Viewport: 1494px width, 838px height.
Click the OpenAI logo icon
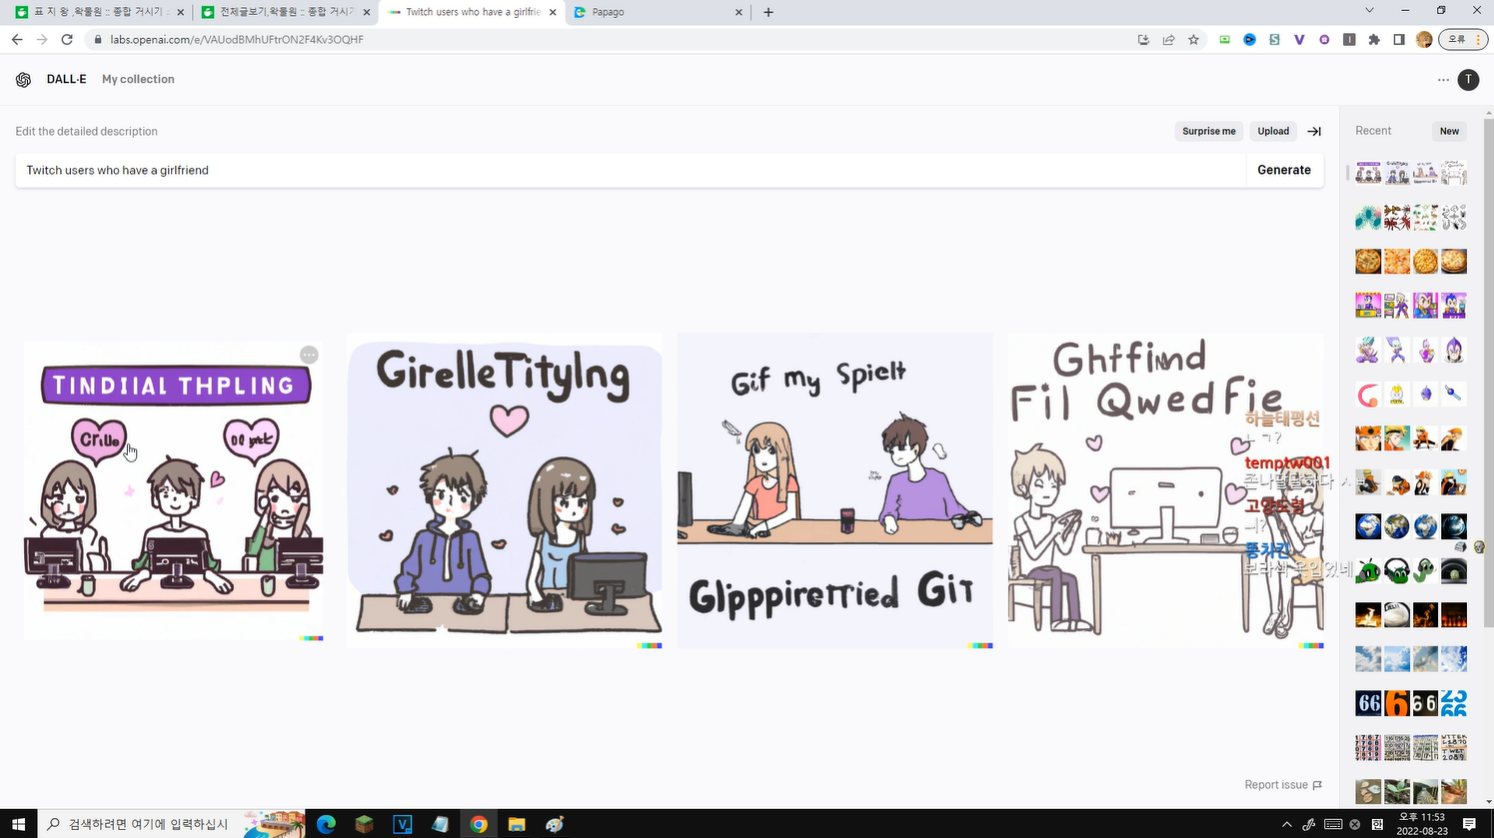(x=23, y=80)
